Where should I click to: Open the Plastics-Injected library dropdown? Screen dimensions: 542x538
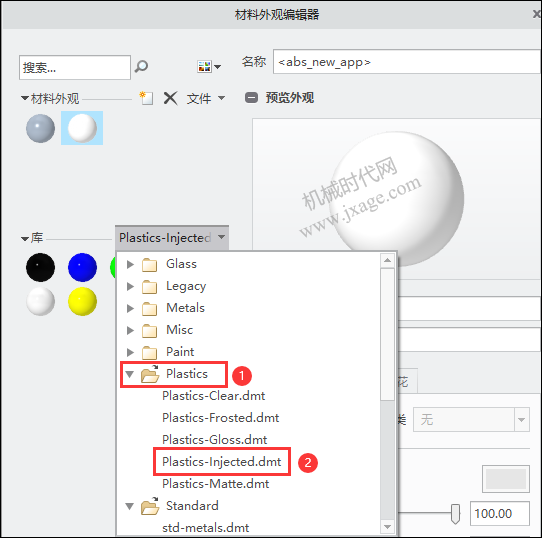172,238
